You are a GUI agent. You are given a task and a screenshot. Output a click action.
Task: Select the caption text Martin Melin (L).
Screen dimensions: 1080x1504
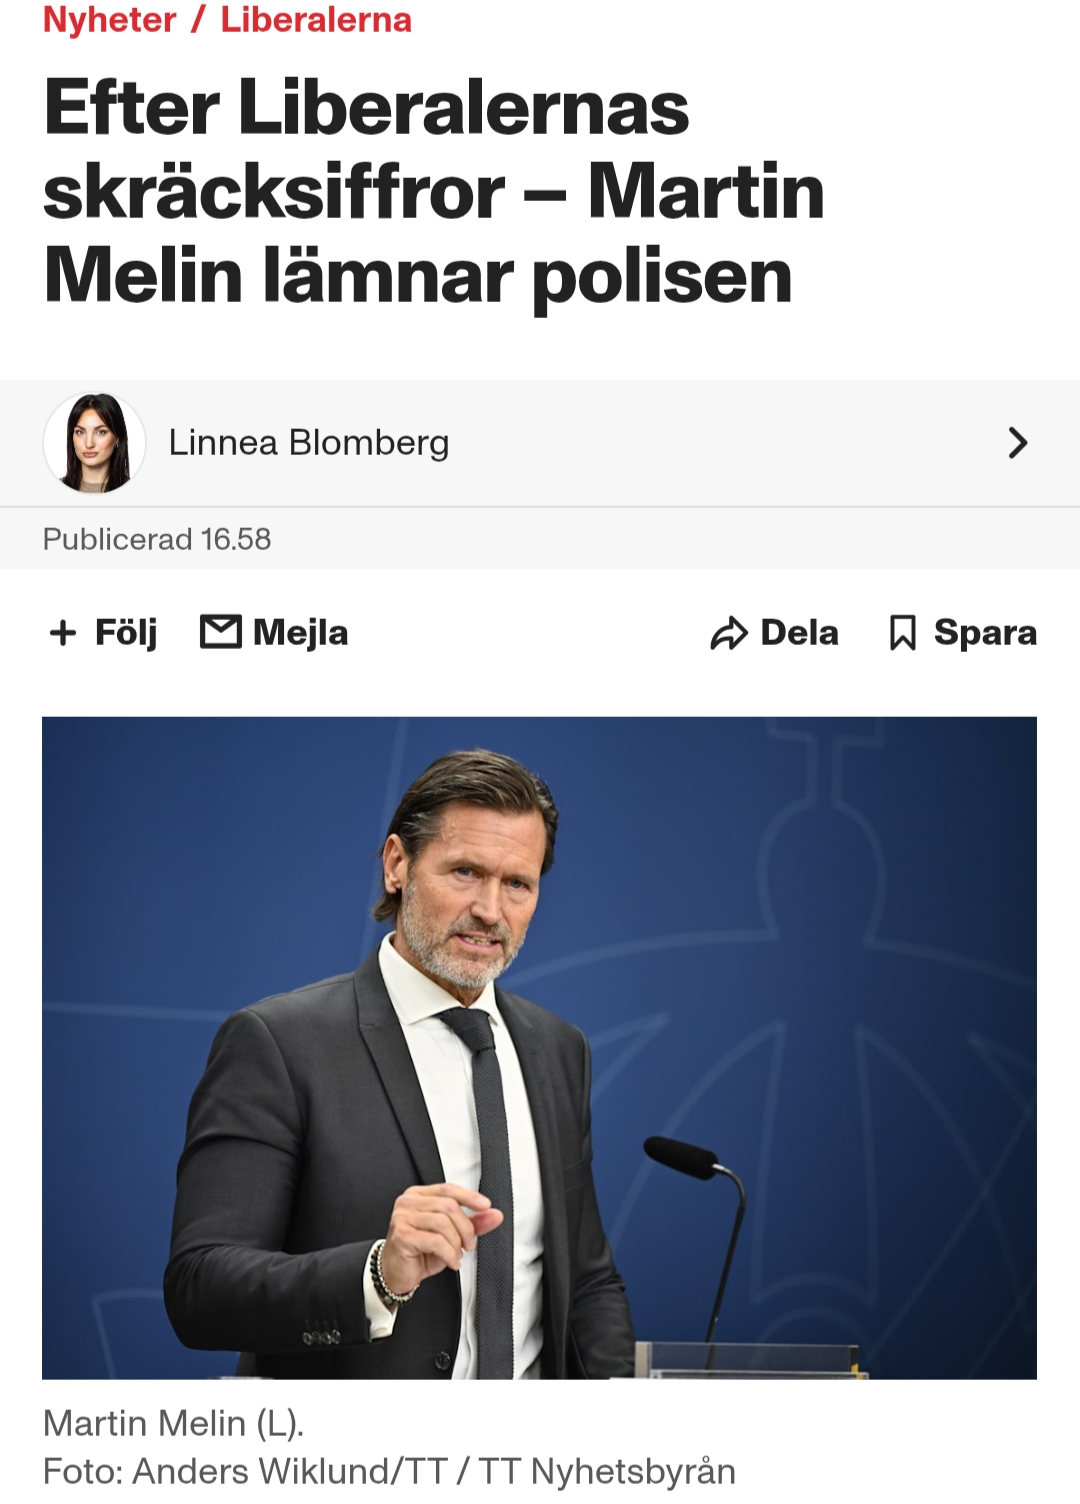tap(173, 1422)
